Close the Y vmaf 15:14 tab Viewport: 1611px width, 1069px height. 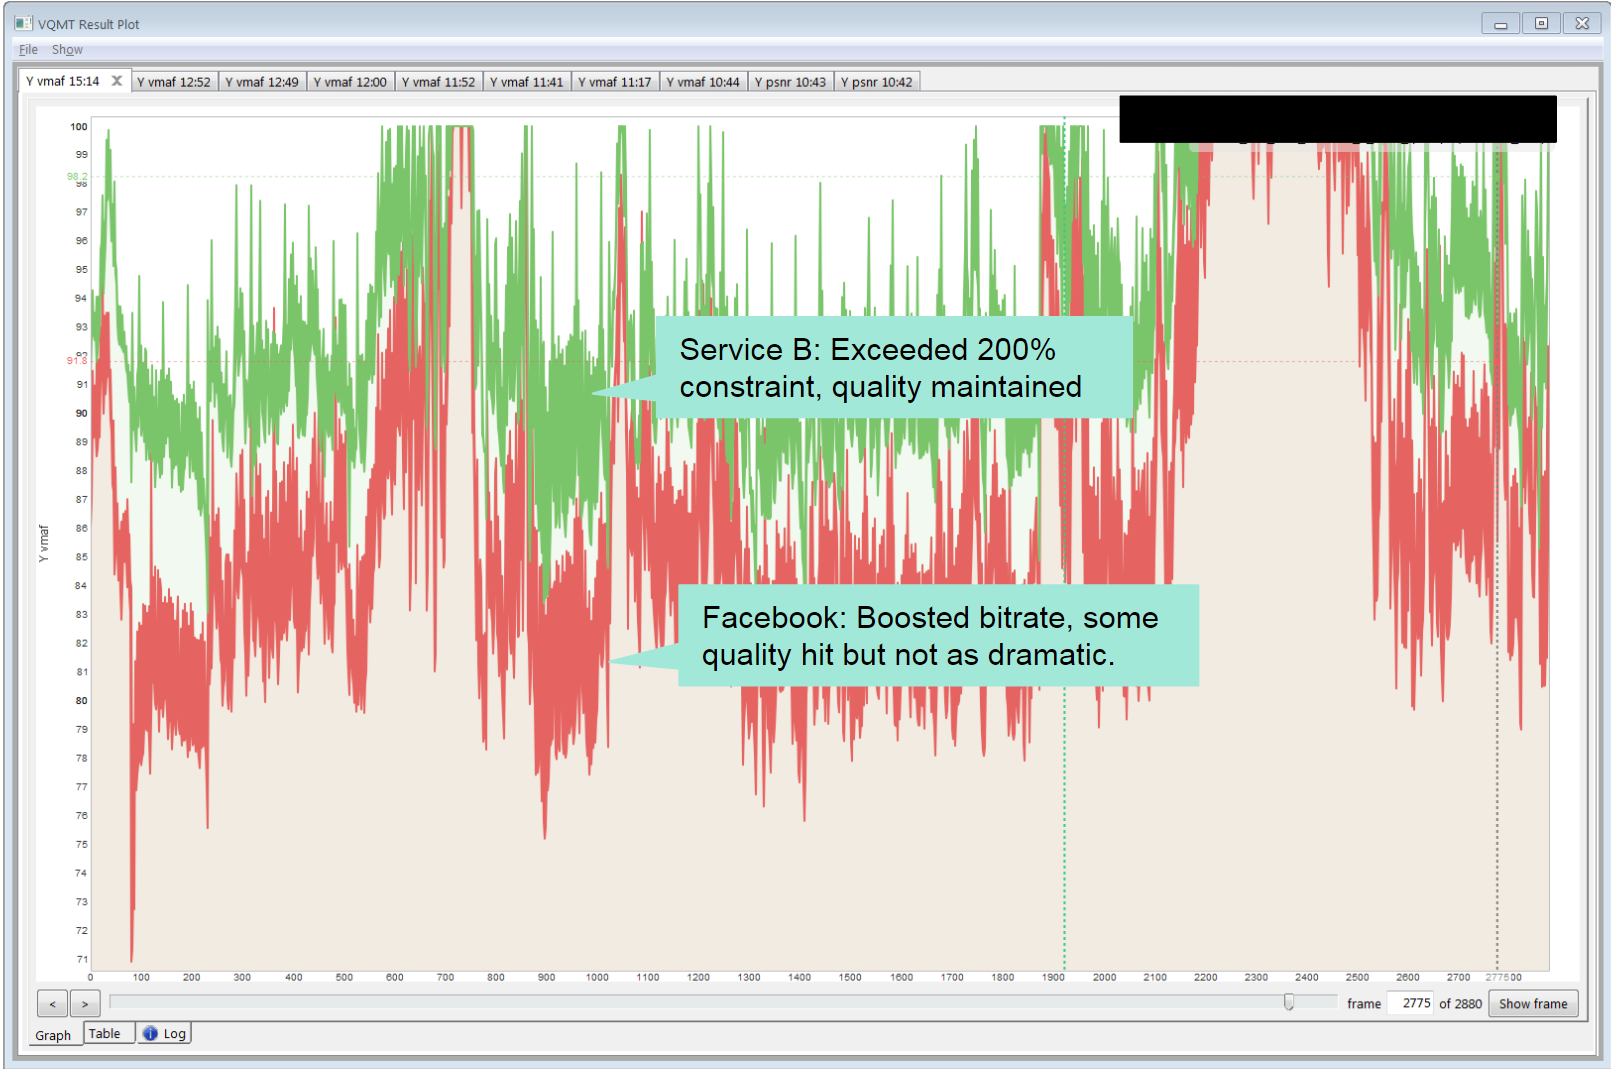(x=117, y=81)
